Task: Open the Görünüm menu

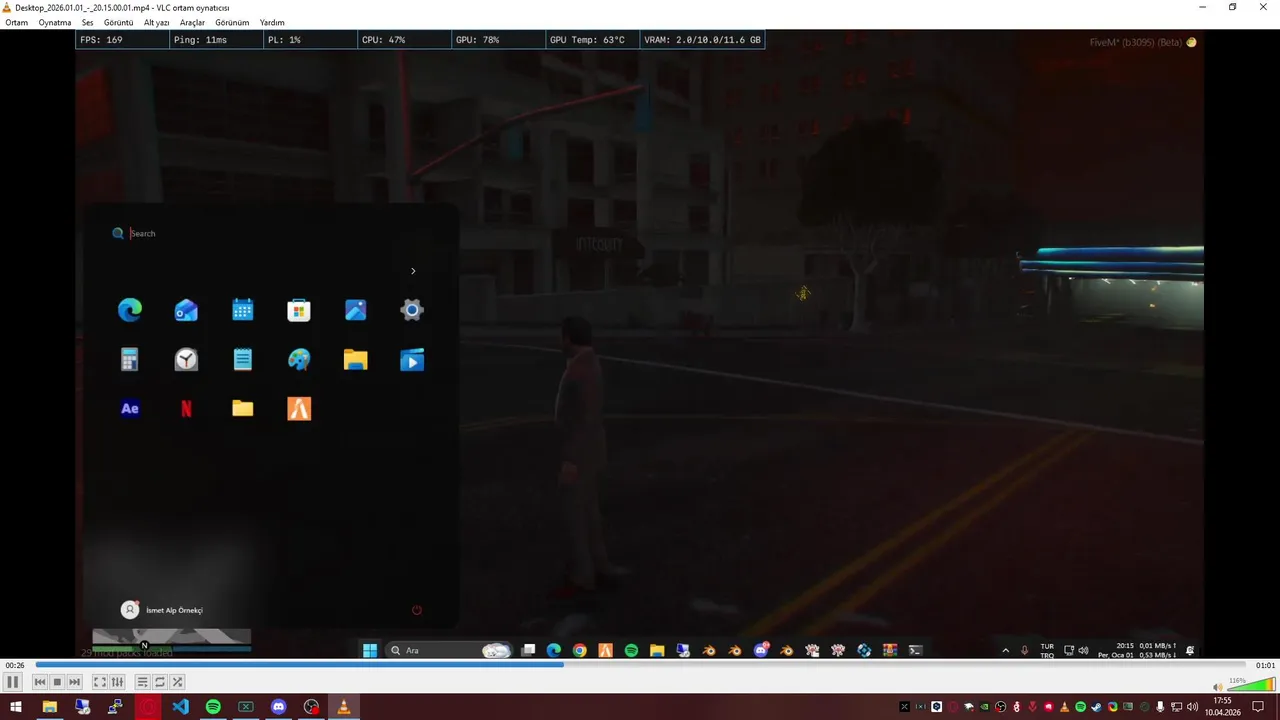Action: [232, 22]
